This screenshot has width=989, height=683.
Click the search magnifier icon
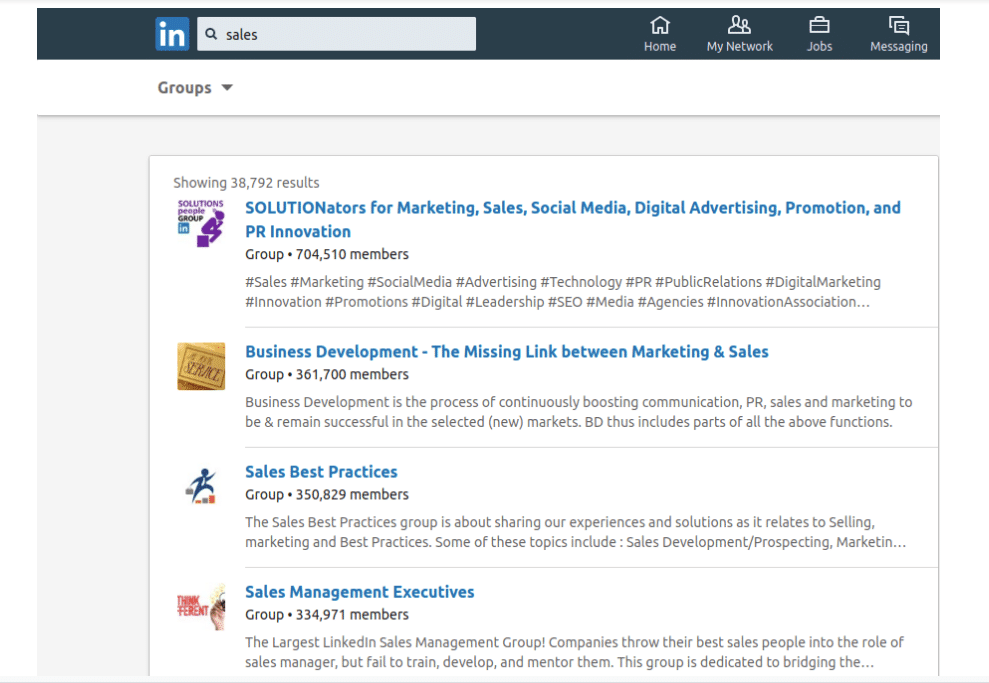pyautogui.click(x=211, y=34)
